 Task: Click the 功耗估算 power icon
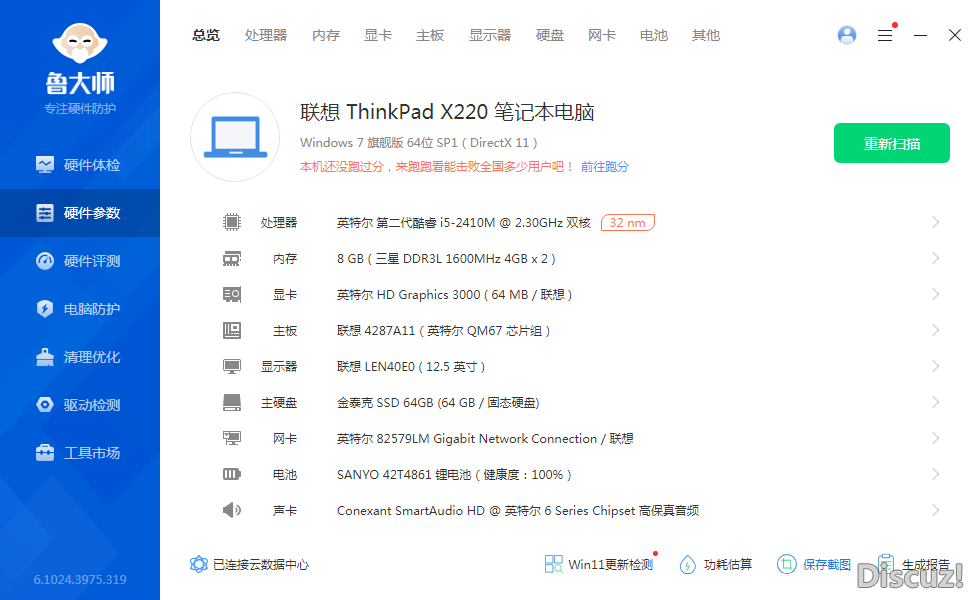coord(688,564)
